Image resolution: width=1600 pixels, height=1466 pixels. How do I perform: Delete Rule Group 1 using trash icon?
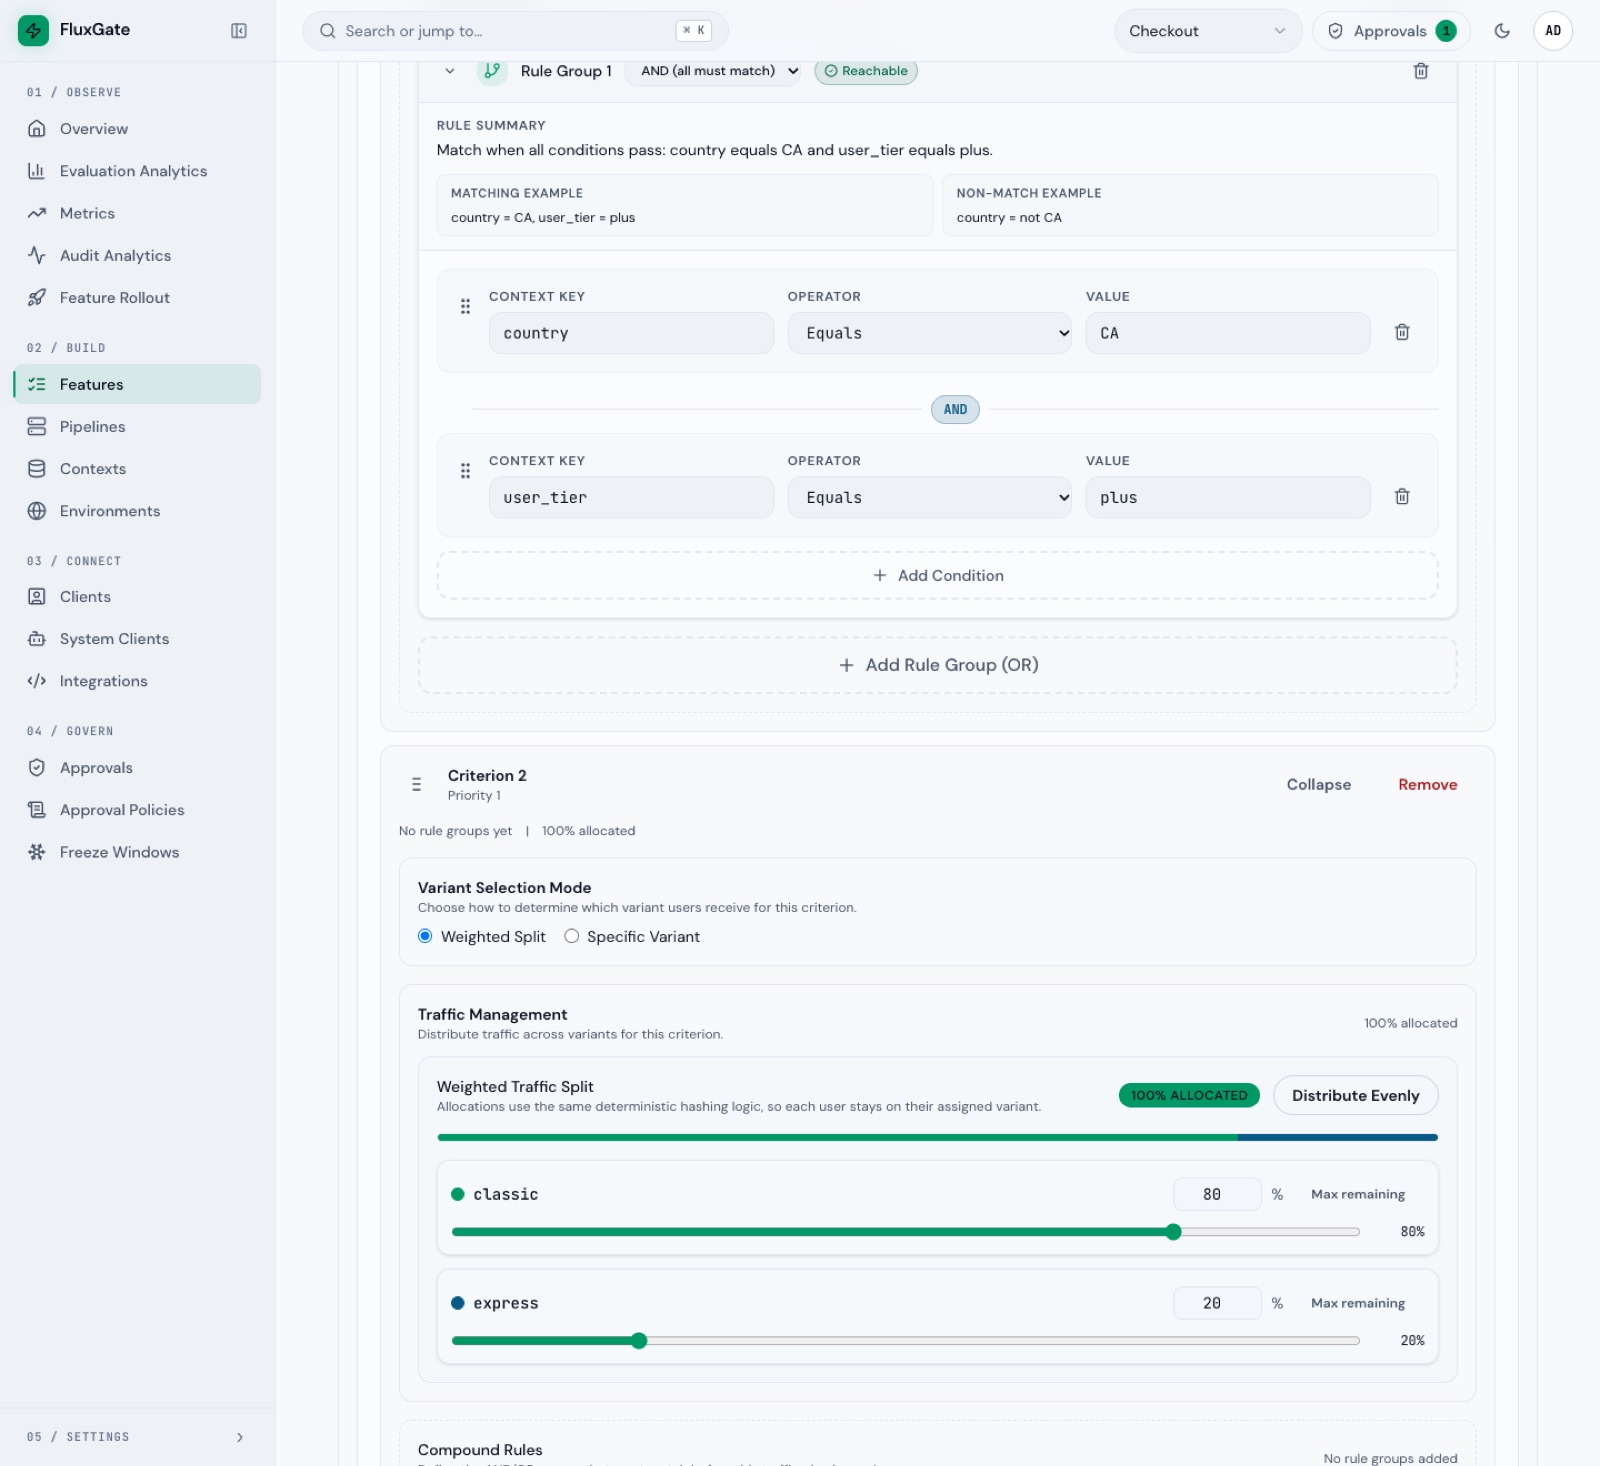coord(1421,71)
